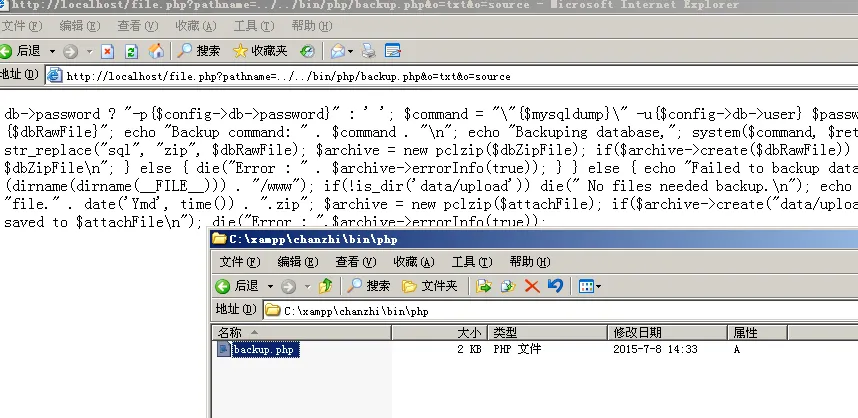The width and height of the screenshot is (858, 418).
Task: Click the Print icon in IE toolbar
Action: click(369, 50)
